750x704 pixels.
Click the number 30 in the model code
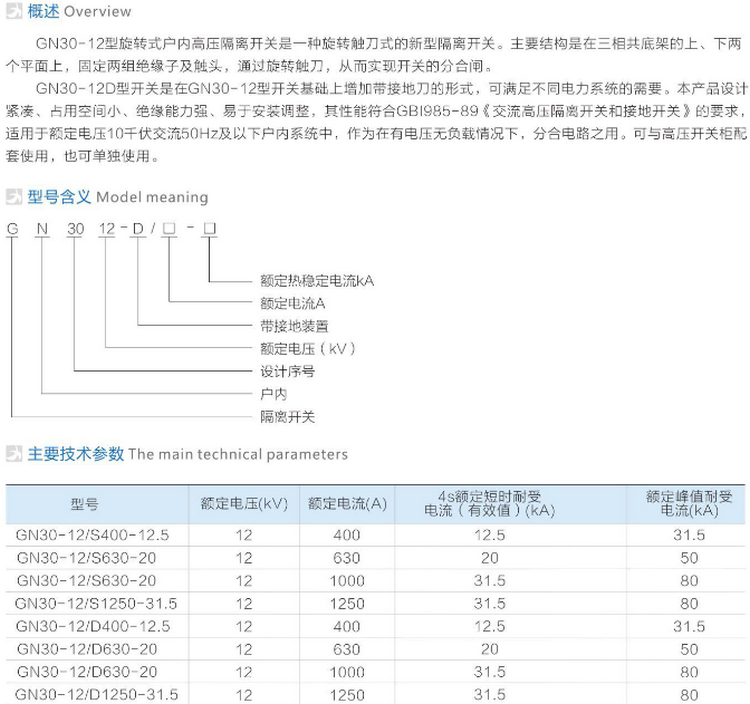76,229
